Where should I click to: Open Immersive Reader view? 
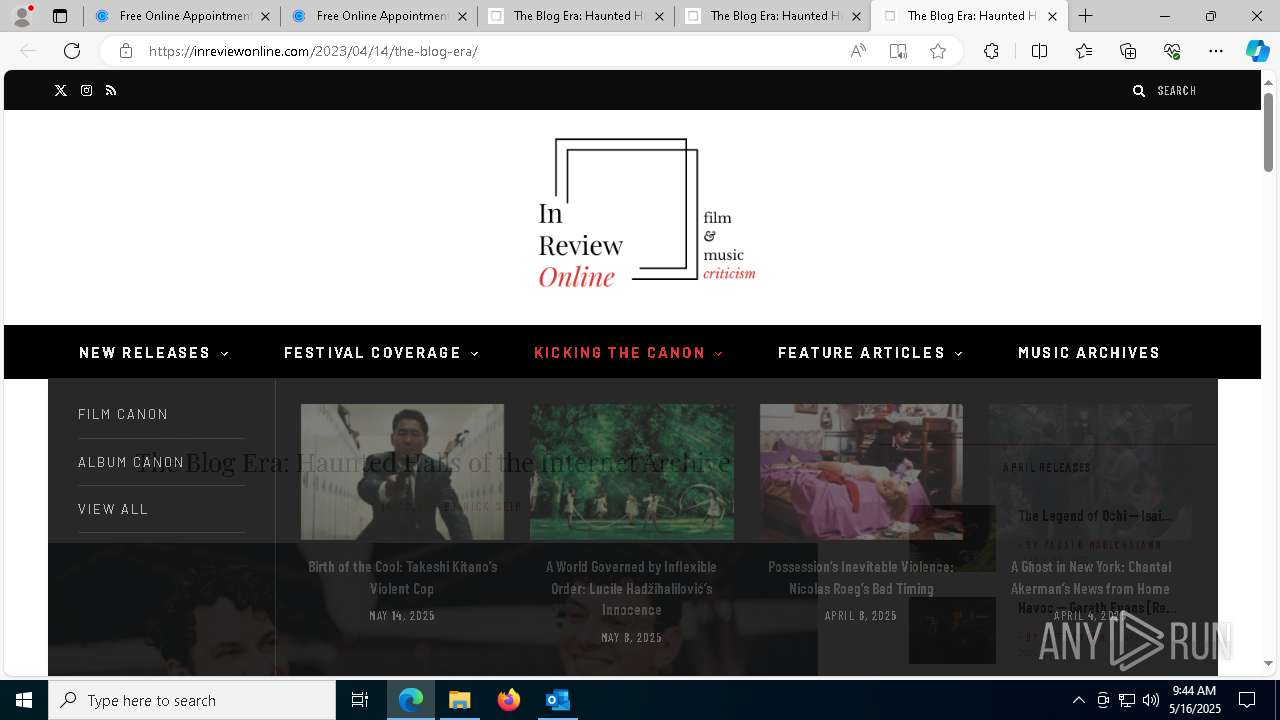click(x=898, y=51)
